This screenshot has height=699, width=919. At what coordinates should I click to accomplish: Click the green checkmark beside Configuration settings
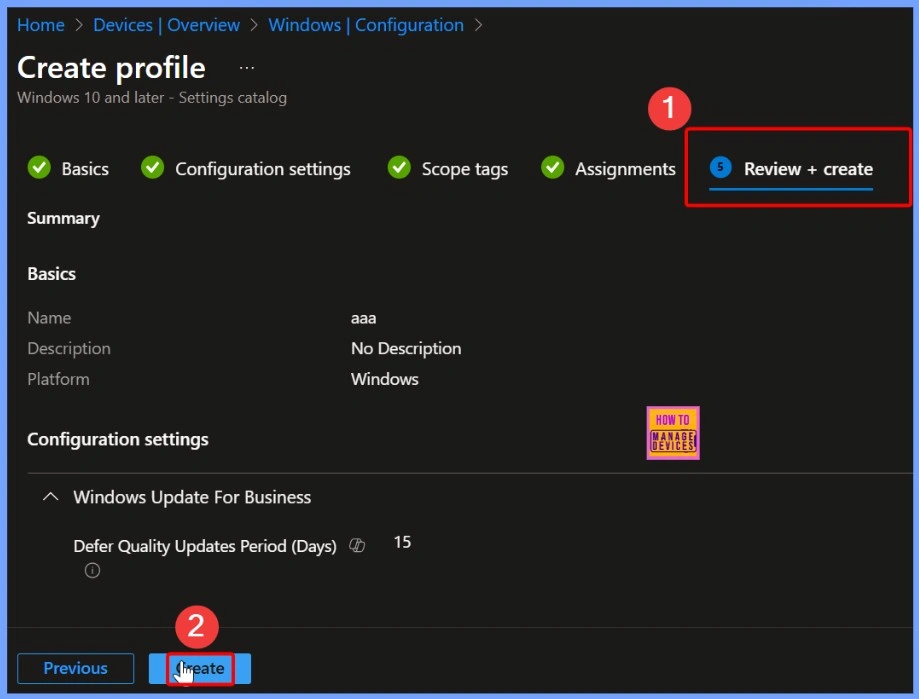(x=153, y=168)
